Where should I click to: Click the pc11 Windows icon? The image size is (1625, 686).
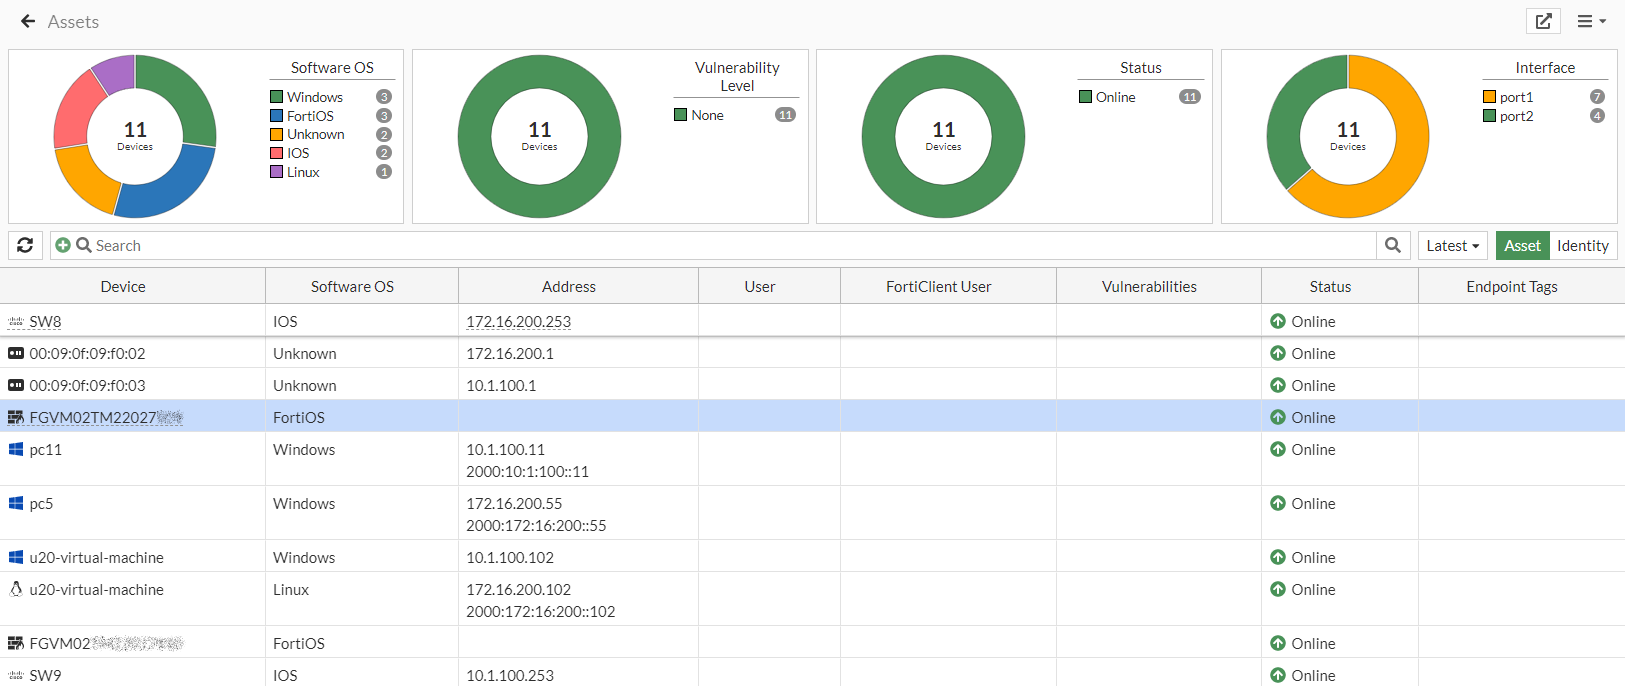(16, 449)
